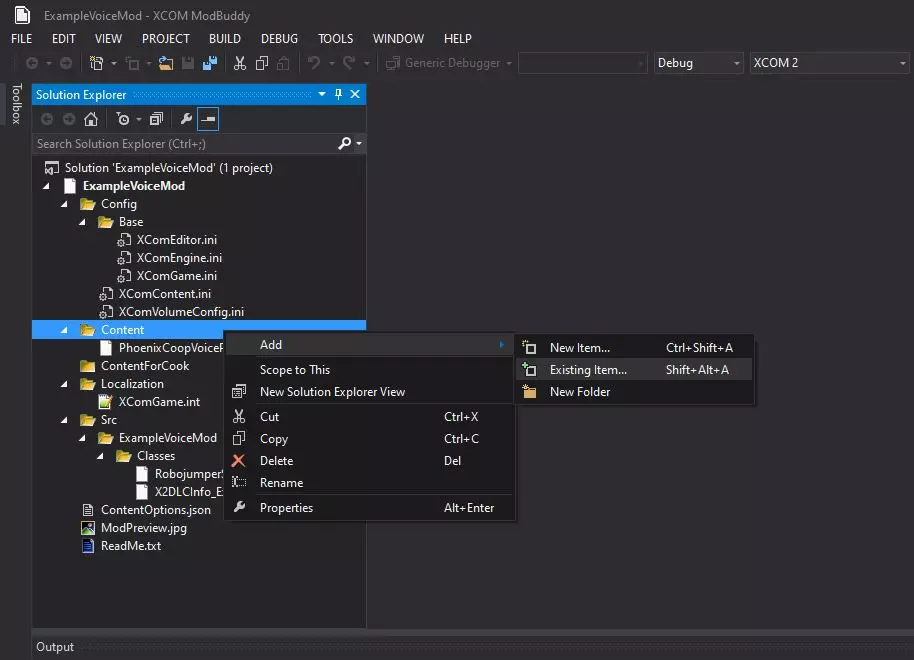Click the Home icon in Solution Explorer
Image resolution: width=914 pixels, height=660 pixels.
click(x=91, y=119)
